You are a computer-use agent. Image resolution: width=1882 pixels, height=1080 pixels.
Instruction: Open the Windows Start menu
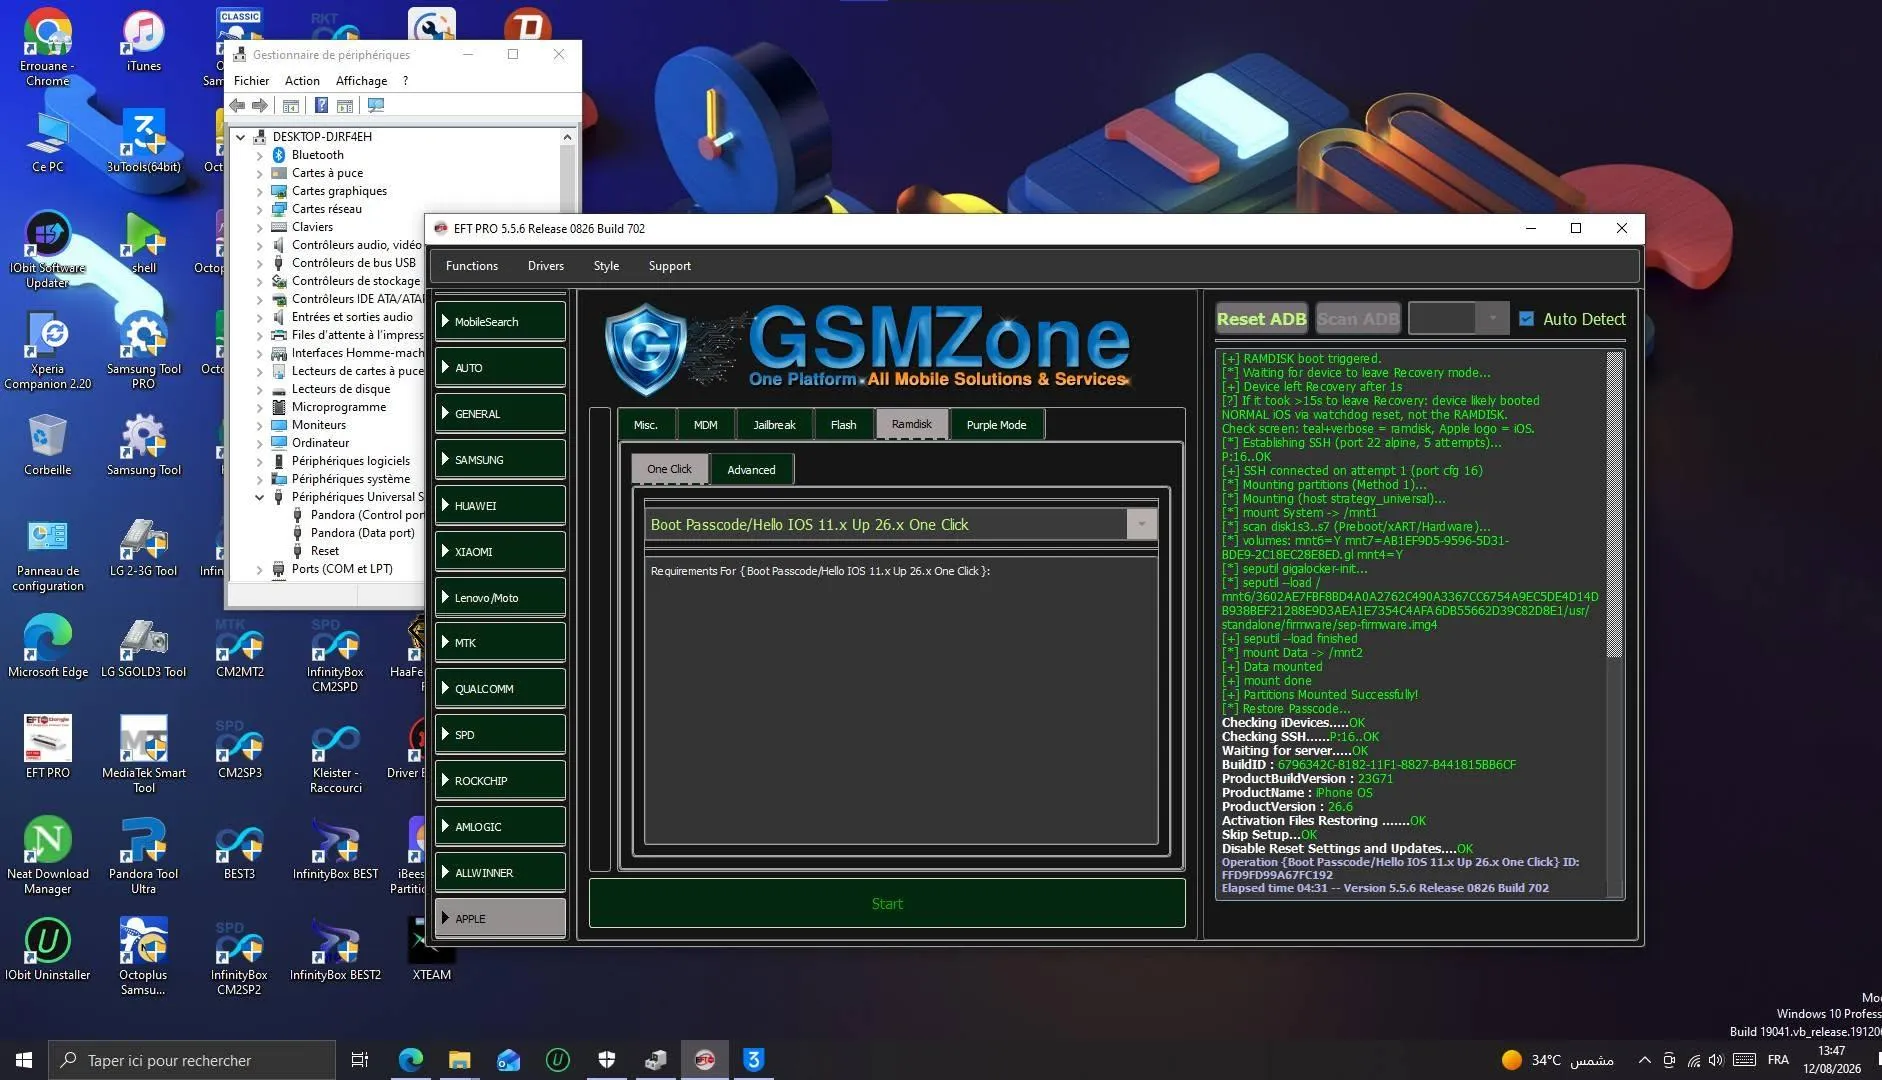click(24, 1060)
